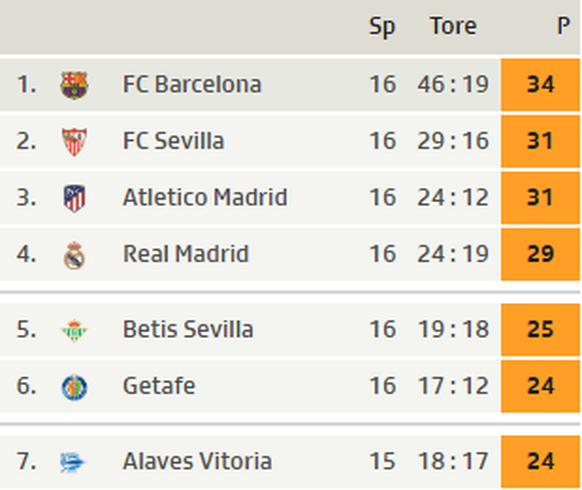Click the FC Sevilla club crest
This screenshot has height=490, width=582.
tap(74, 141)
